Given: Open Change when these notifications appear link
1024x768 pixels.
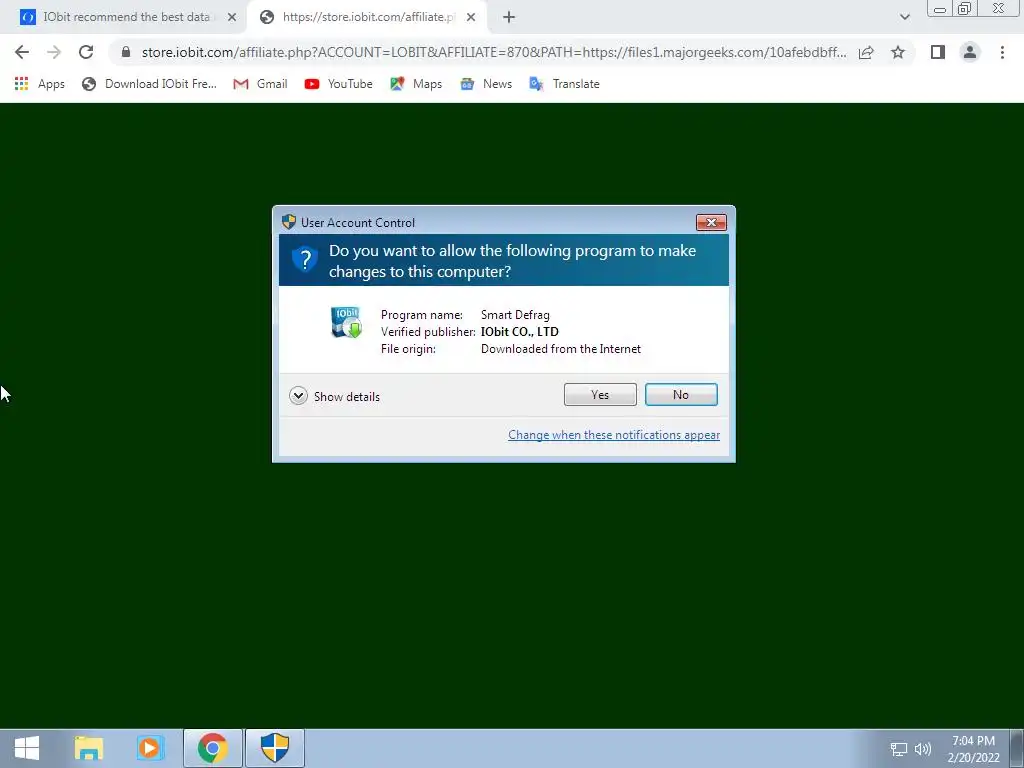Looking at the screenshot, I should coord(614,435).
